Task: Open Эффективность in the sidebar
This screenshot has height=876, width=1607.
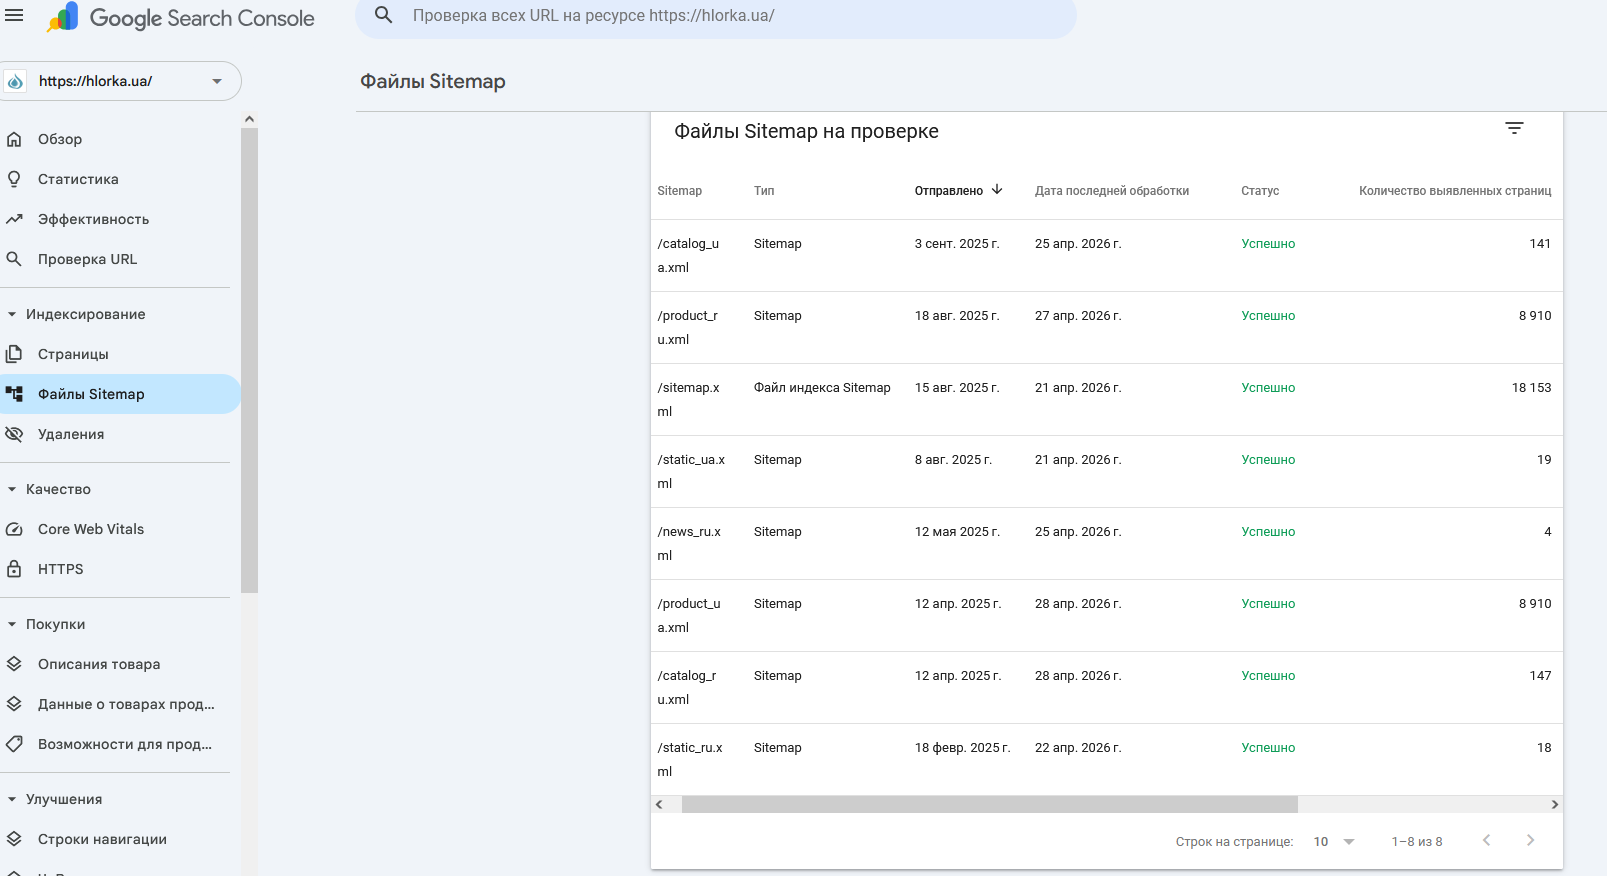Action: tap(93, 219)
